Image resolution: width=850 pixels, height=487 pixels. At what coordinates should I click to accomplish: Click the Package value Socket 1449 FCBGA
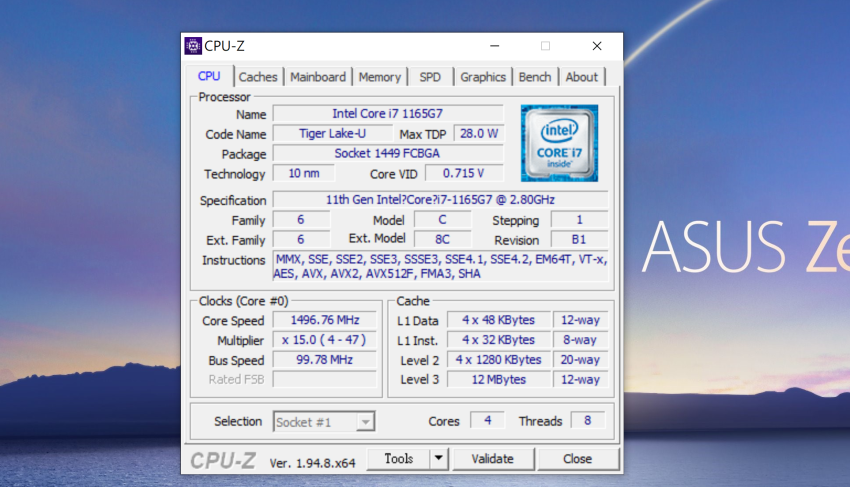pos(388,153)
